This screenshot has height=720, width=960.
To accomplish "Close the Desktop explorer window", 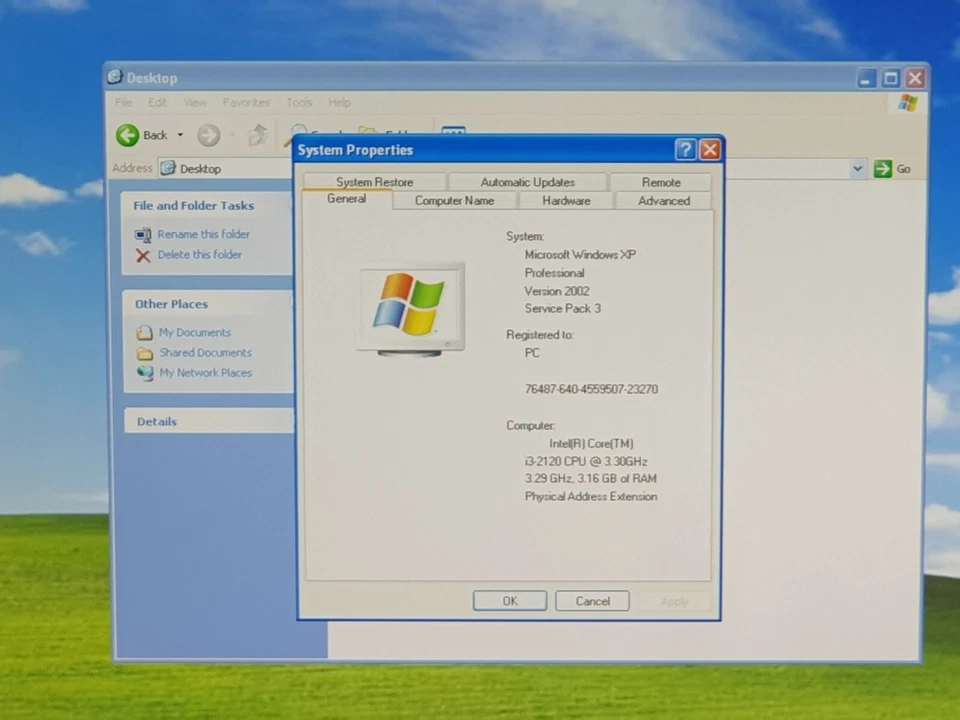I will (915, 78).
